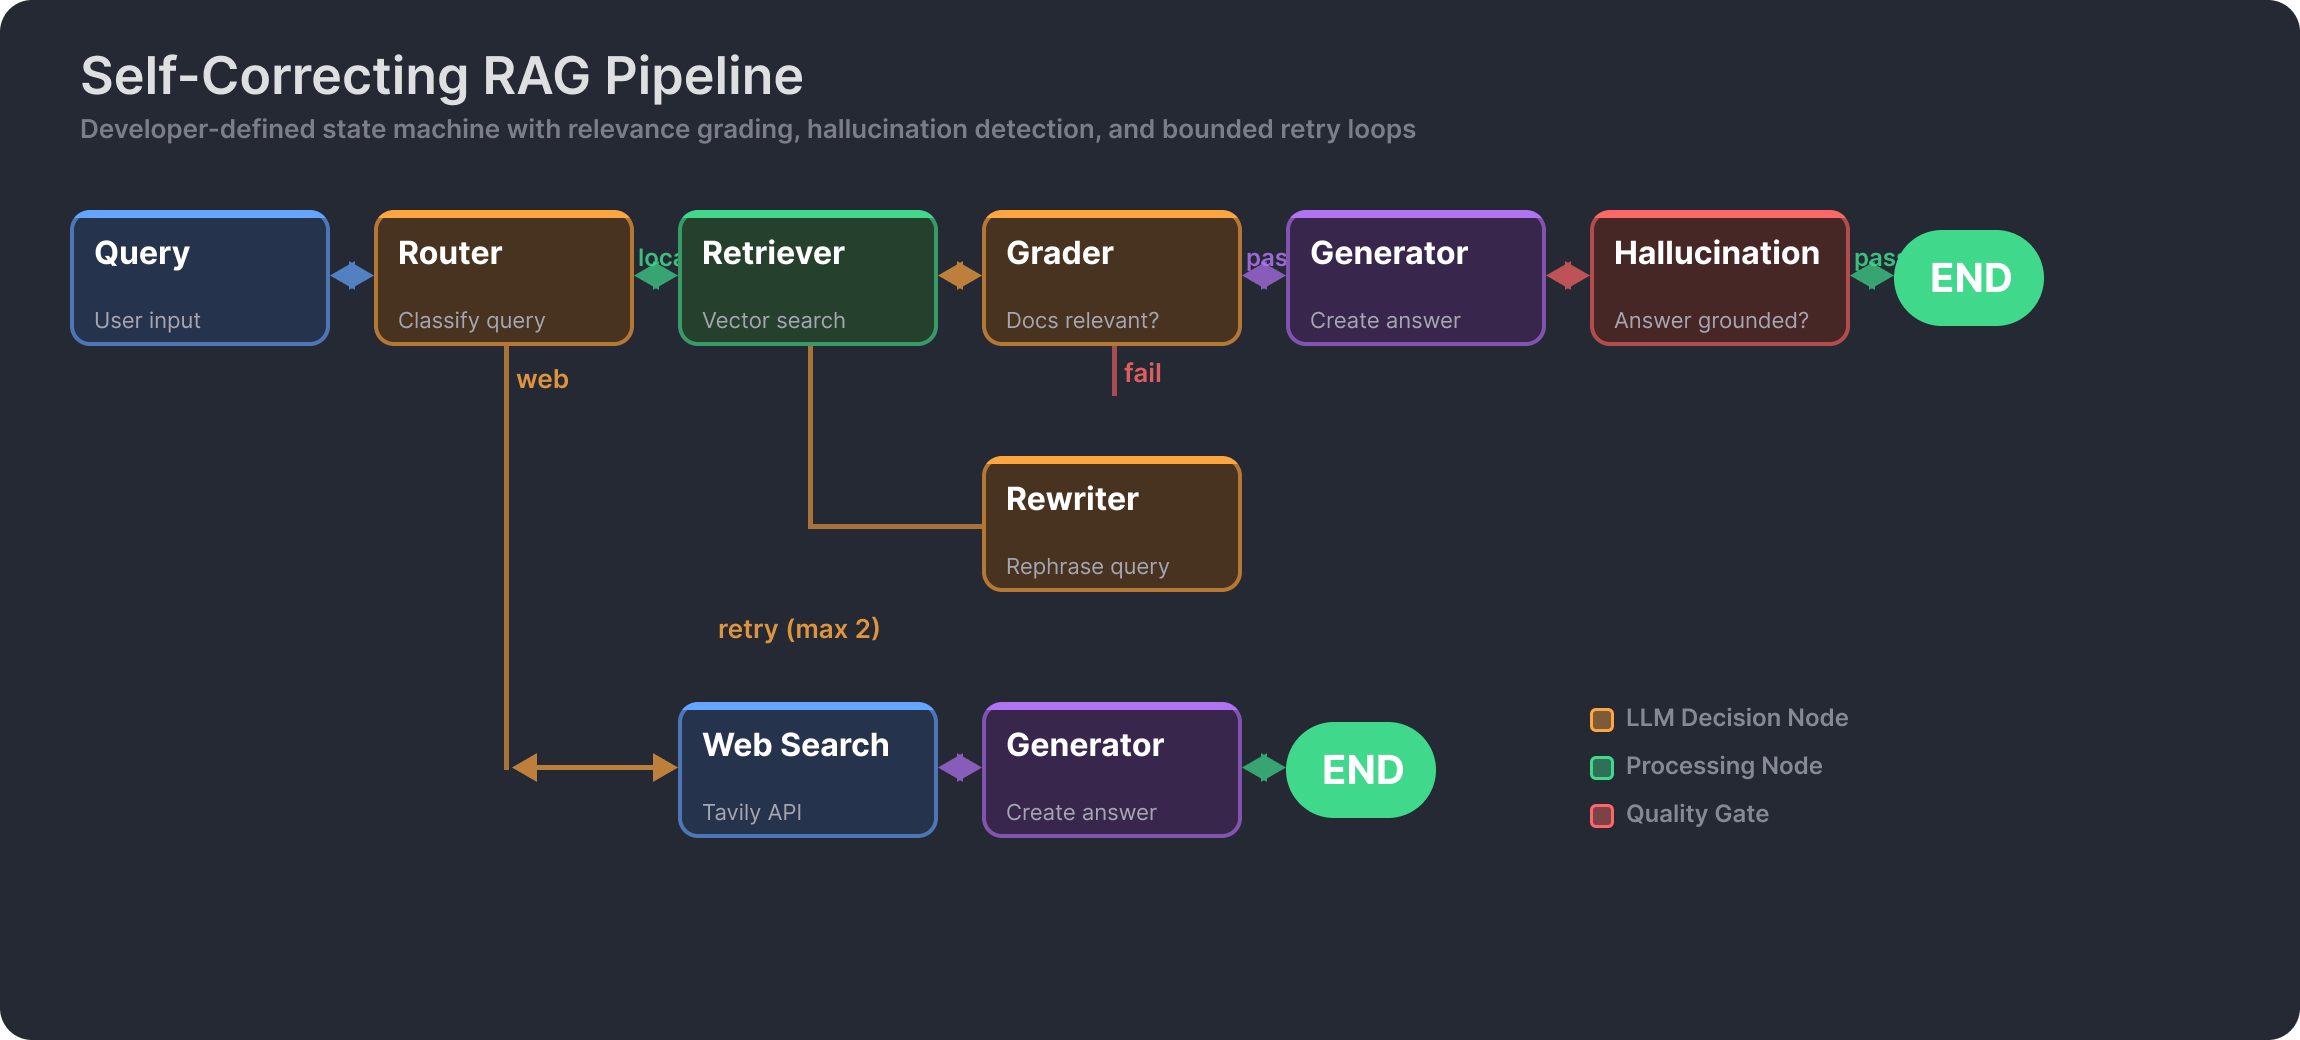Click the "Tavily API" text

(752, 812)
